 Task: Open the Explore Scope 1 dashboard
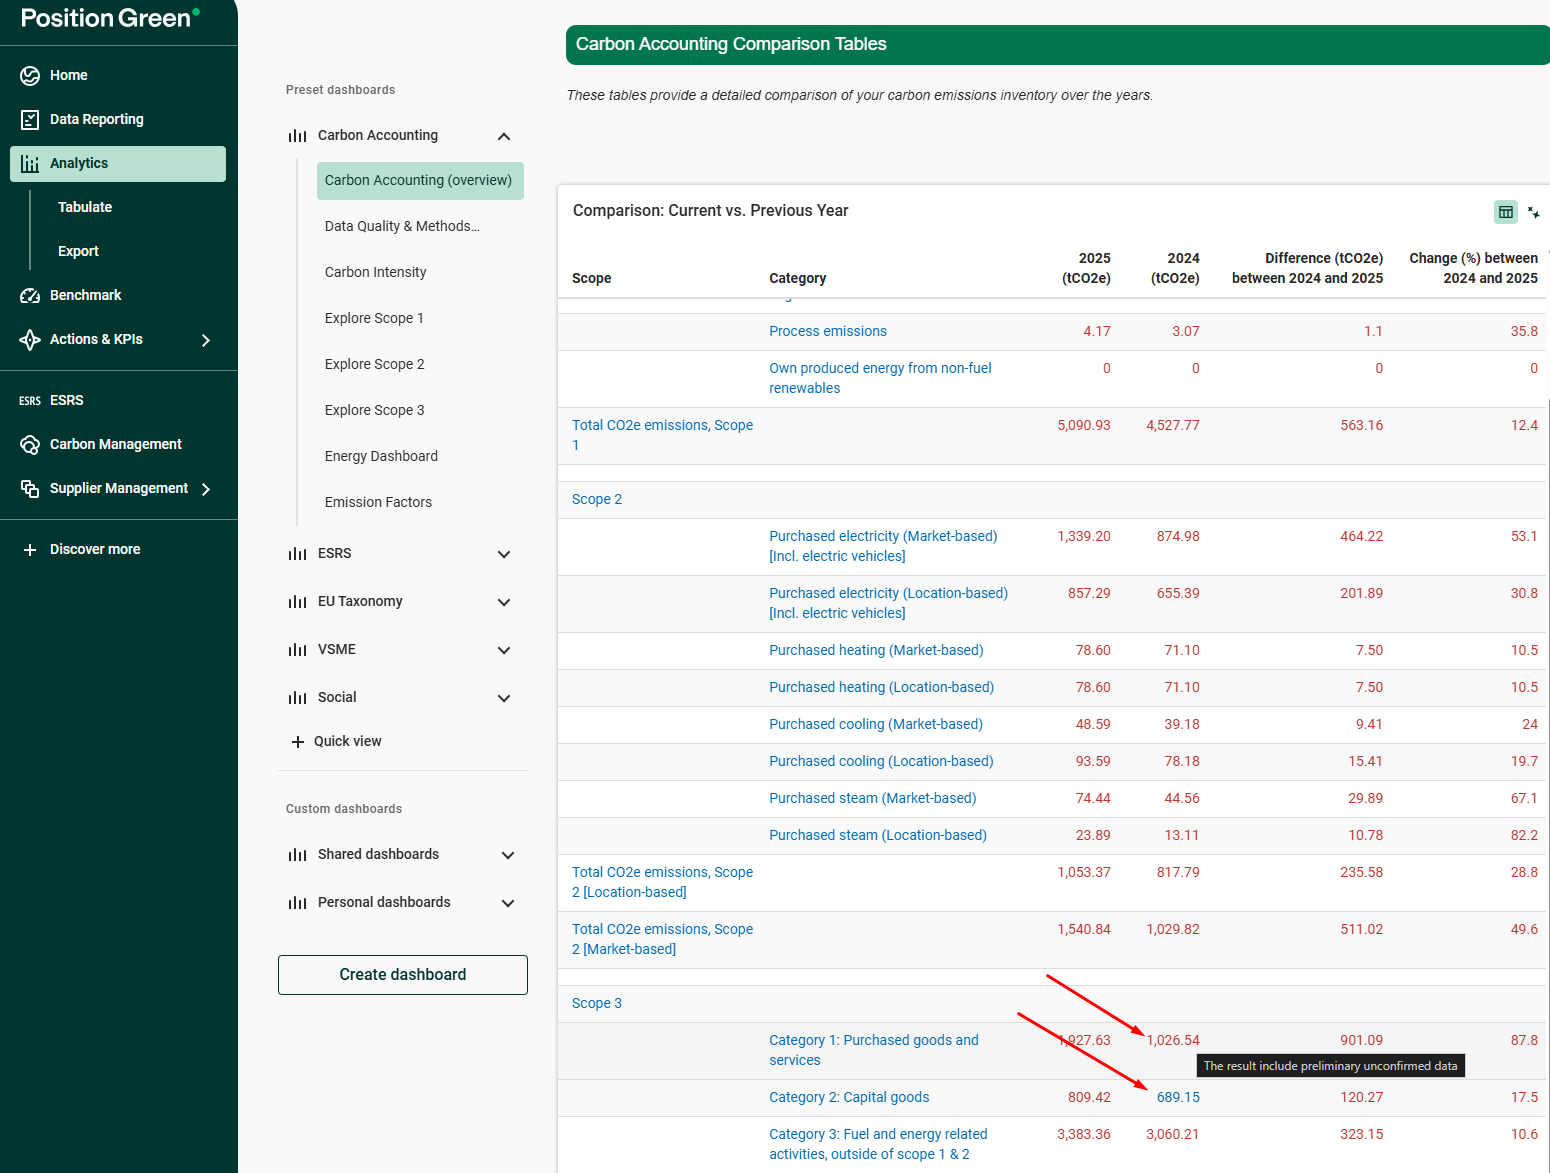coord(374,318)
